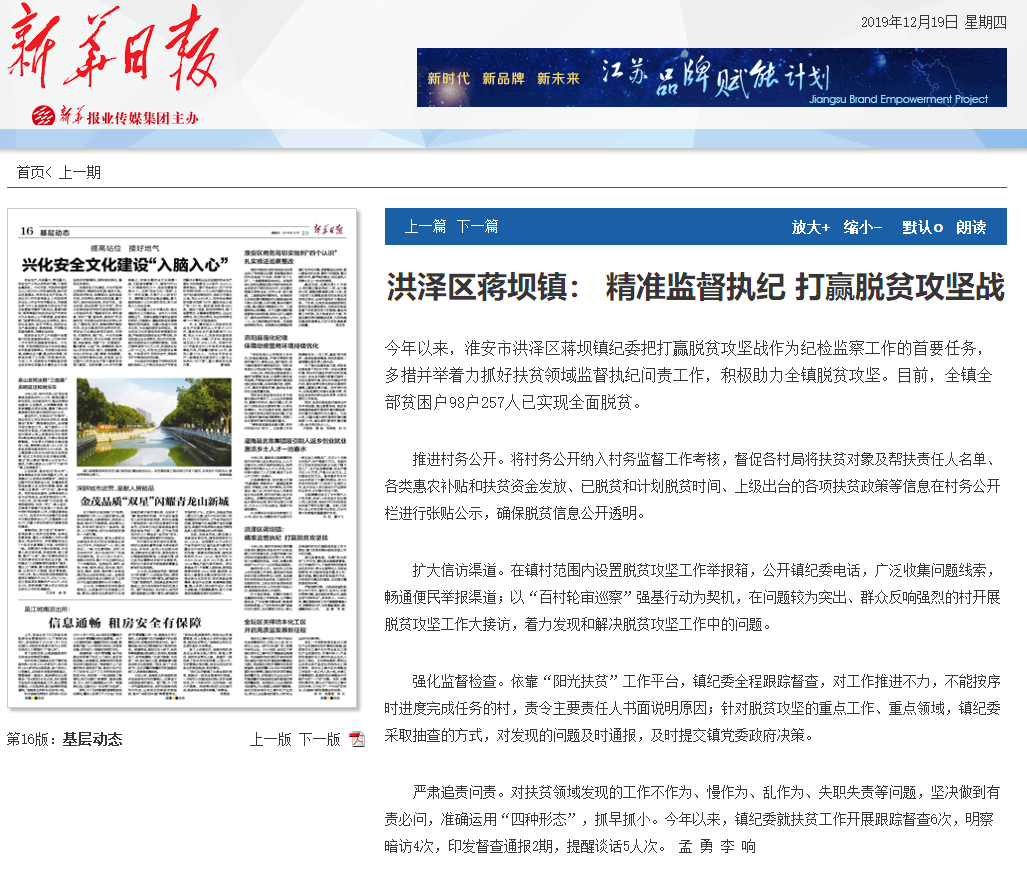Click the author names 孟勇 李响
Screen dimensions: 1027x887
tap(717, 846)
